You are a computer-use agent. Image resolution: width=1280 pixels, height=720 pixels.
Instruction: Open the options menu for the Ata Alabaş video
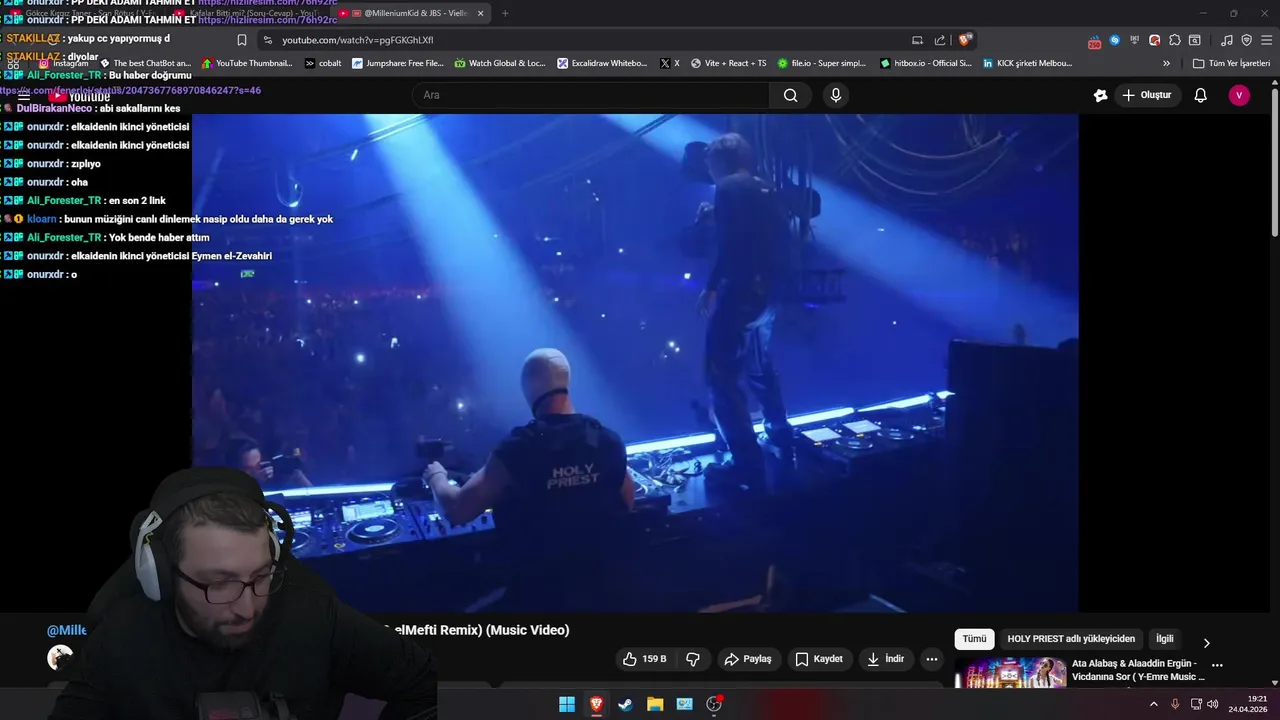click(1217, 665)
